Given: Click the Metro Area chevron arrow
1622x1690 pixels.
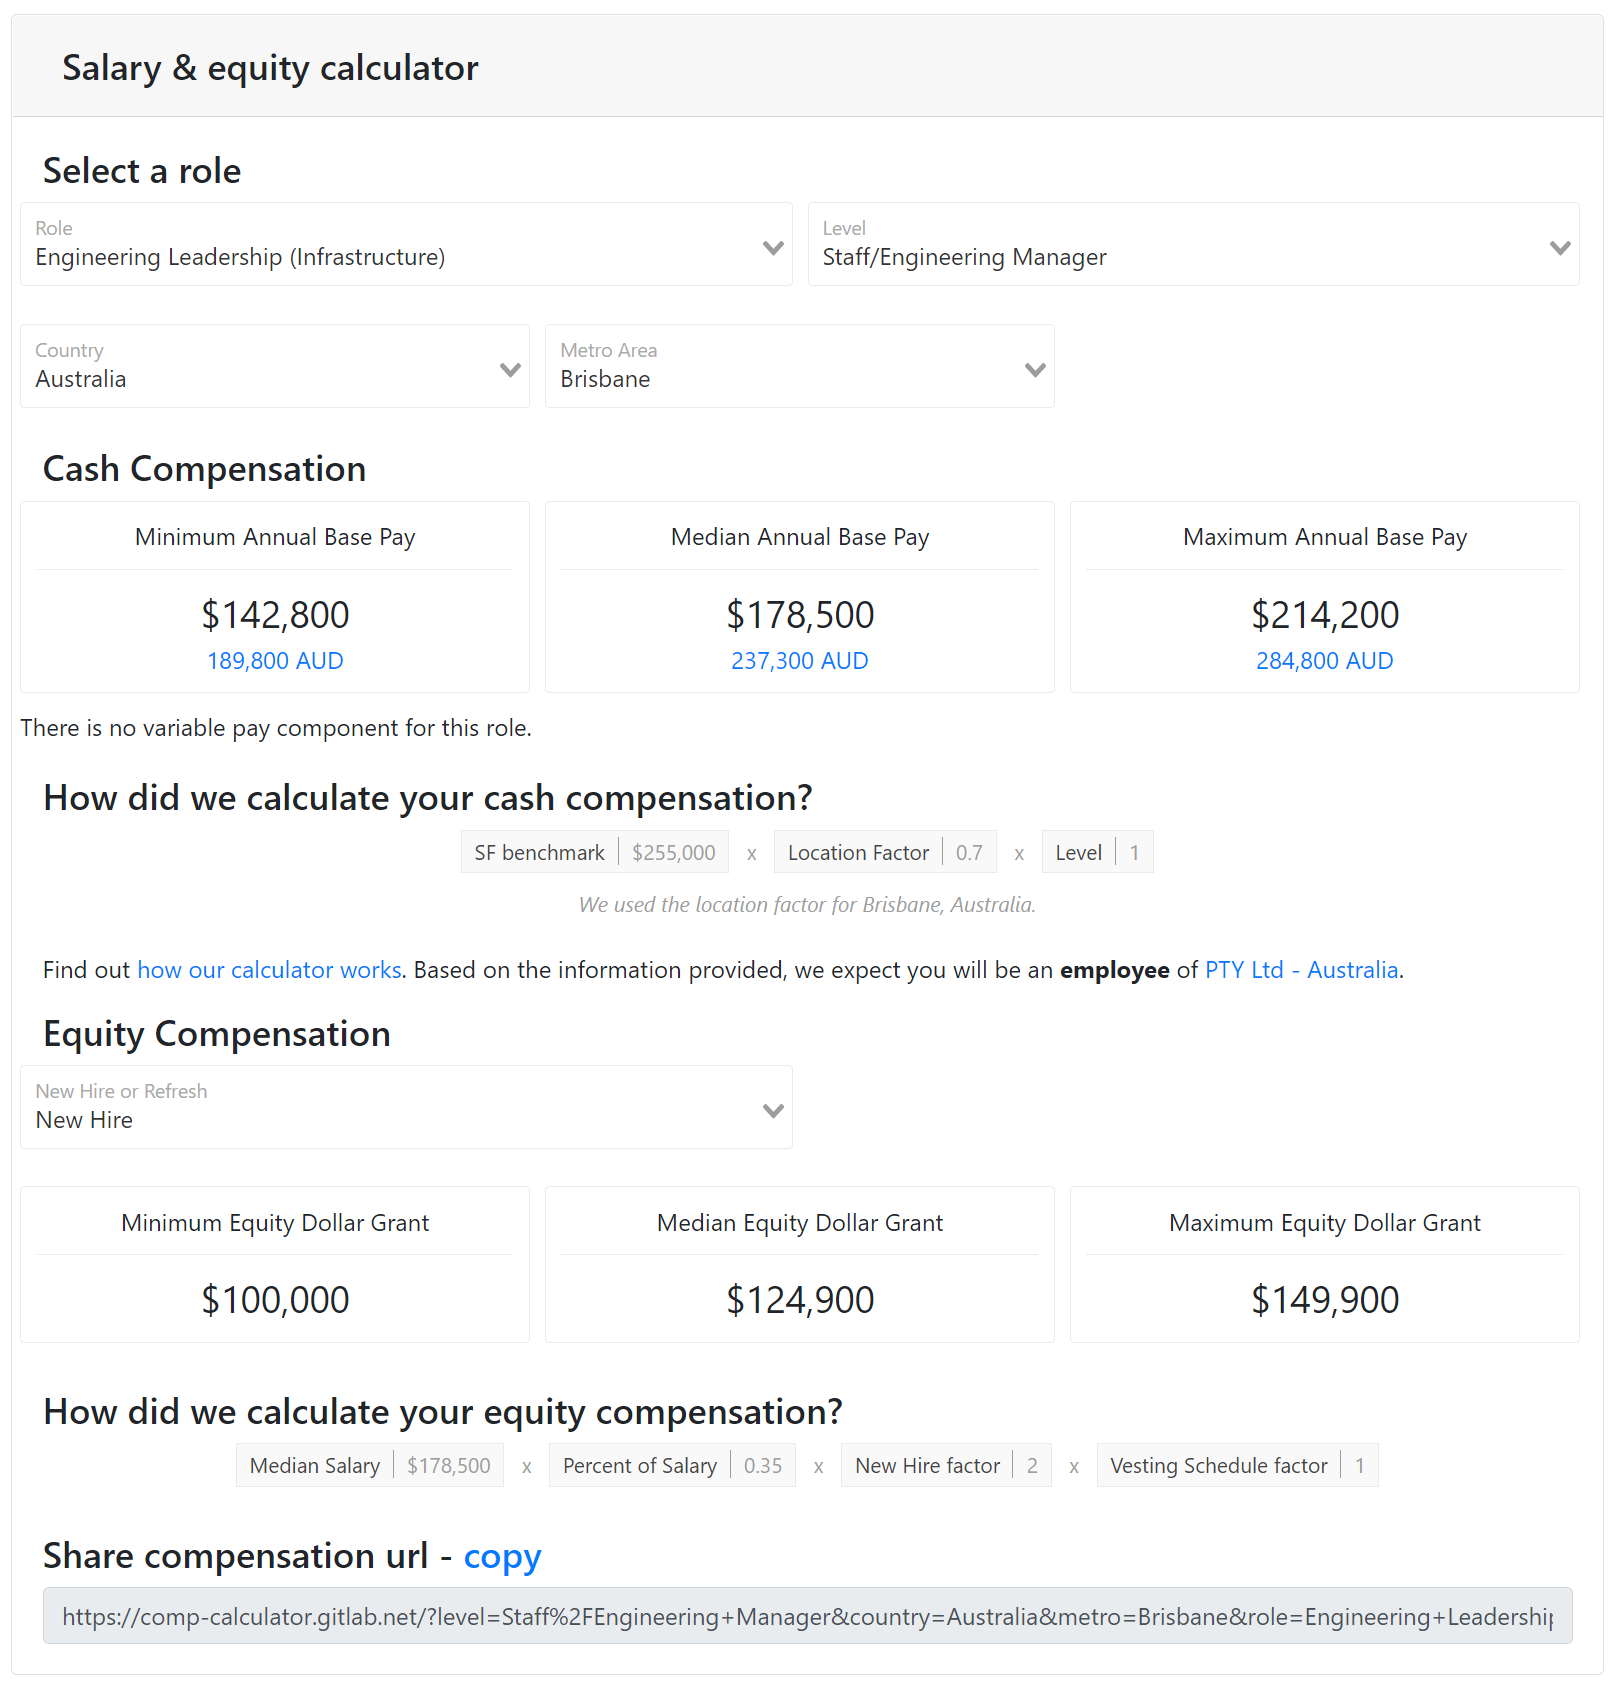Looking at the screenshot, I should [x=1035, y=370].
